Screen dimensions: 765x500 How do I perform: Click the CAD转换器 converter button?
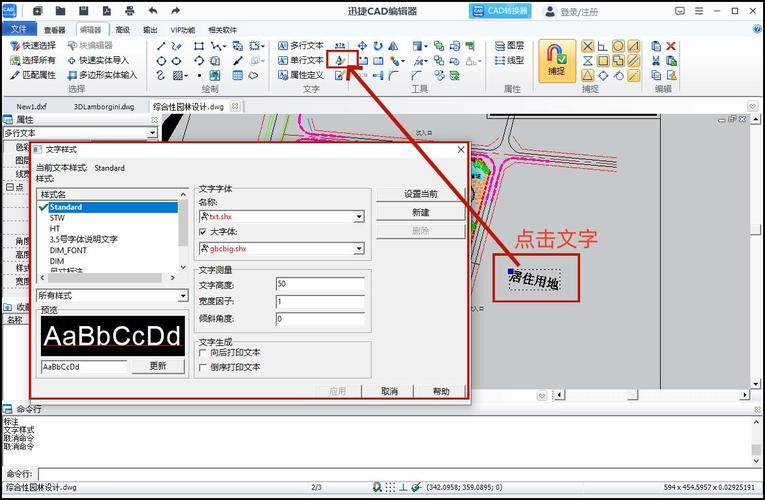(500, 11)
